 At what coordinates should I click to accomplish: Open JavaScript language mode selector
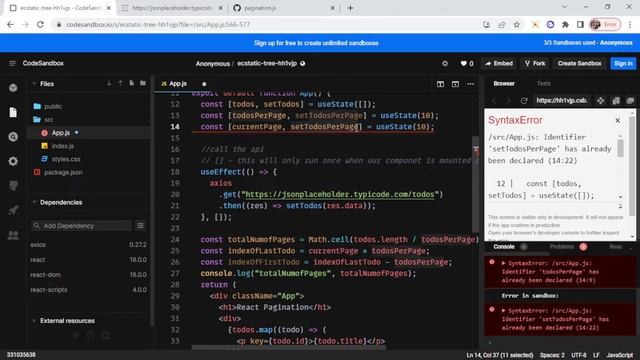point(620,355)
